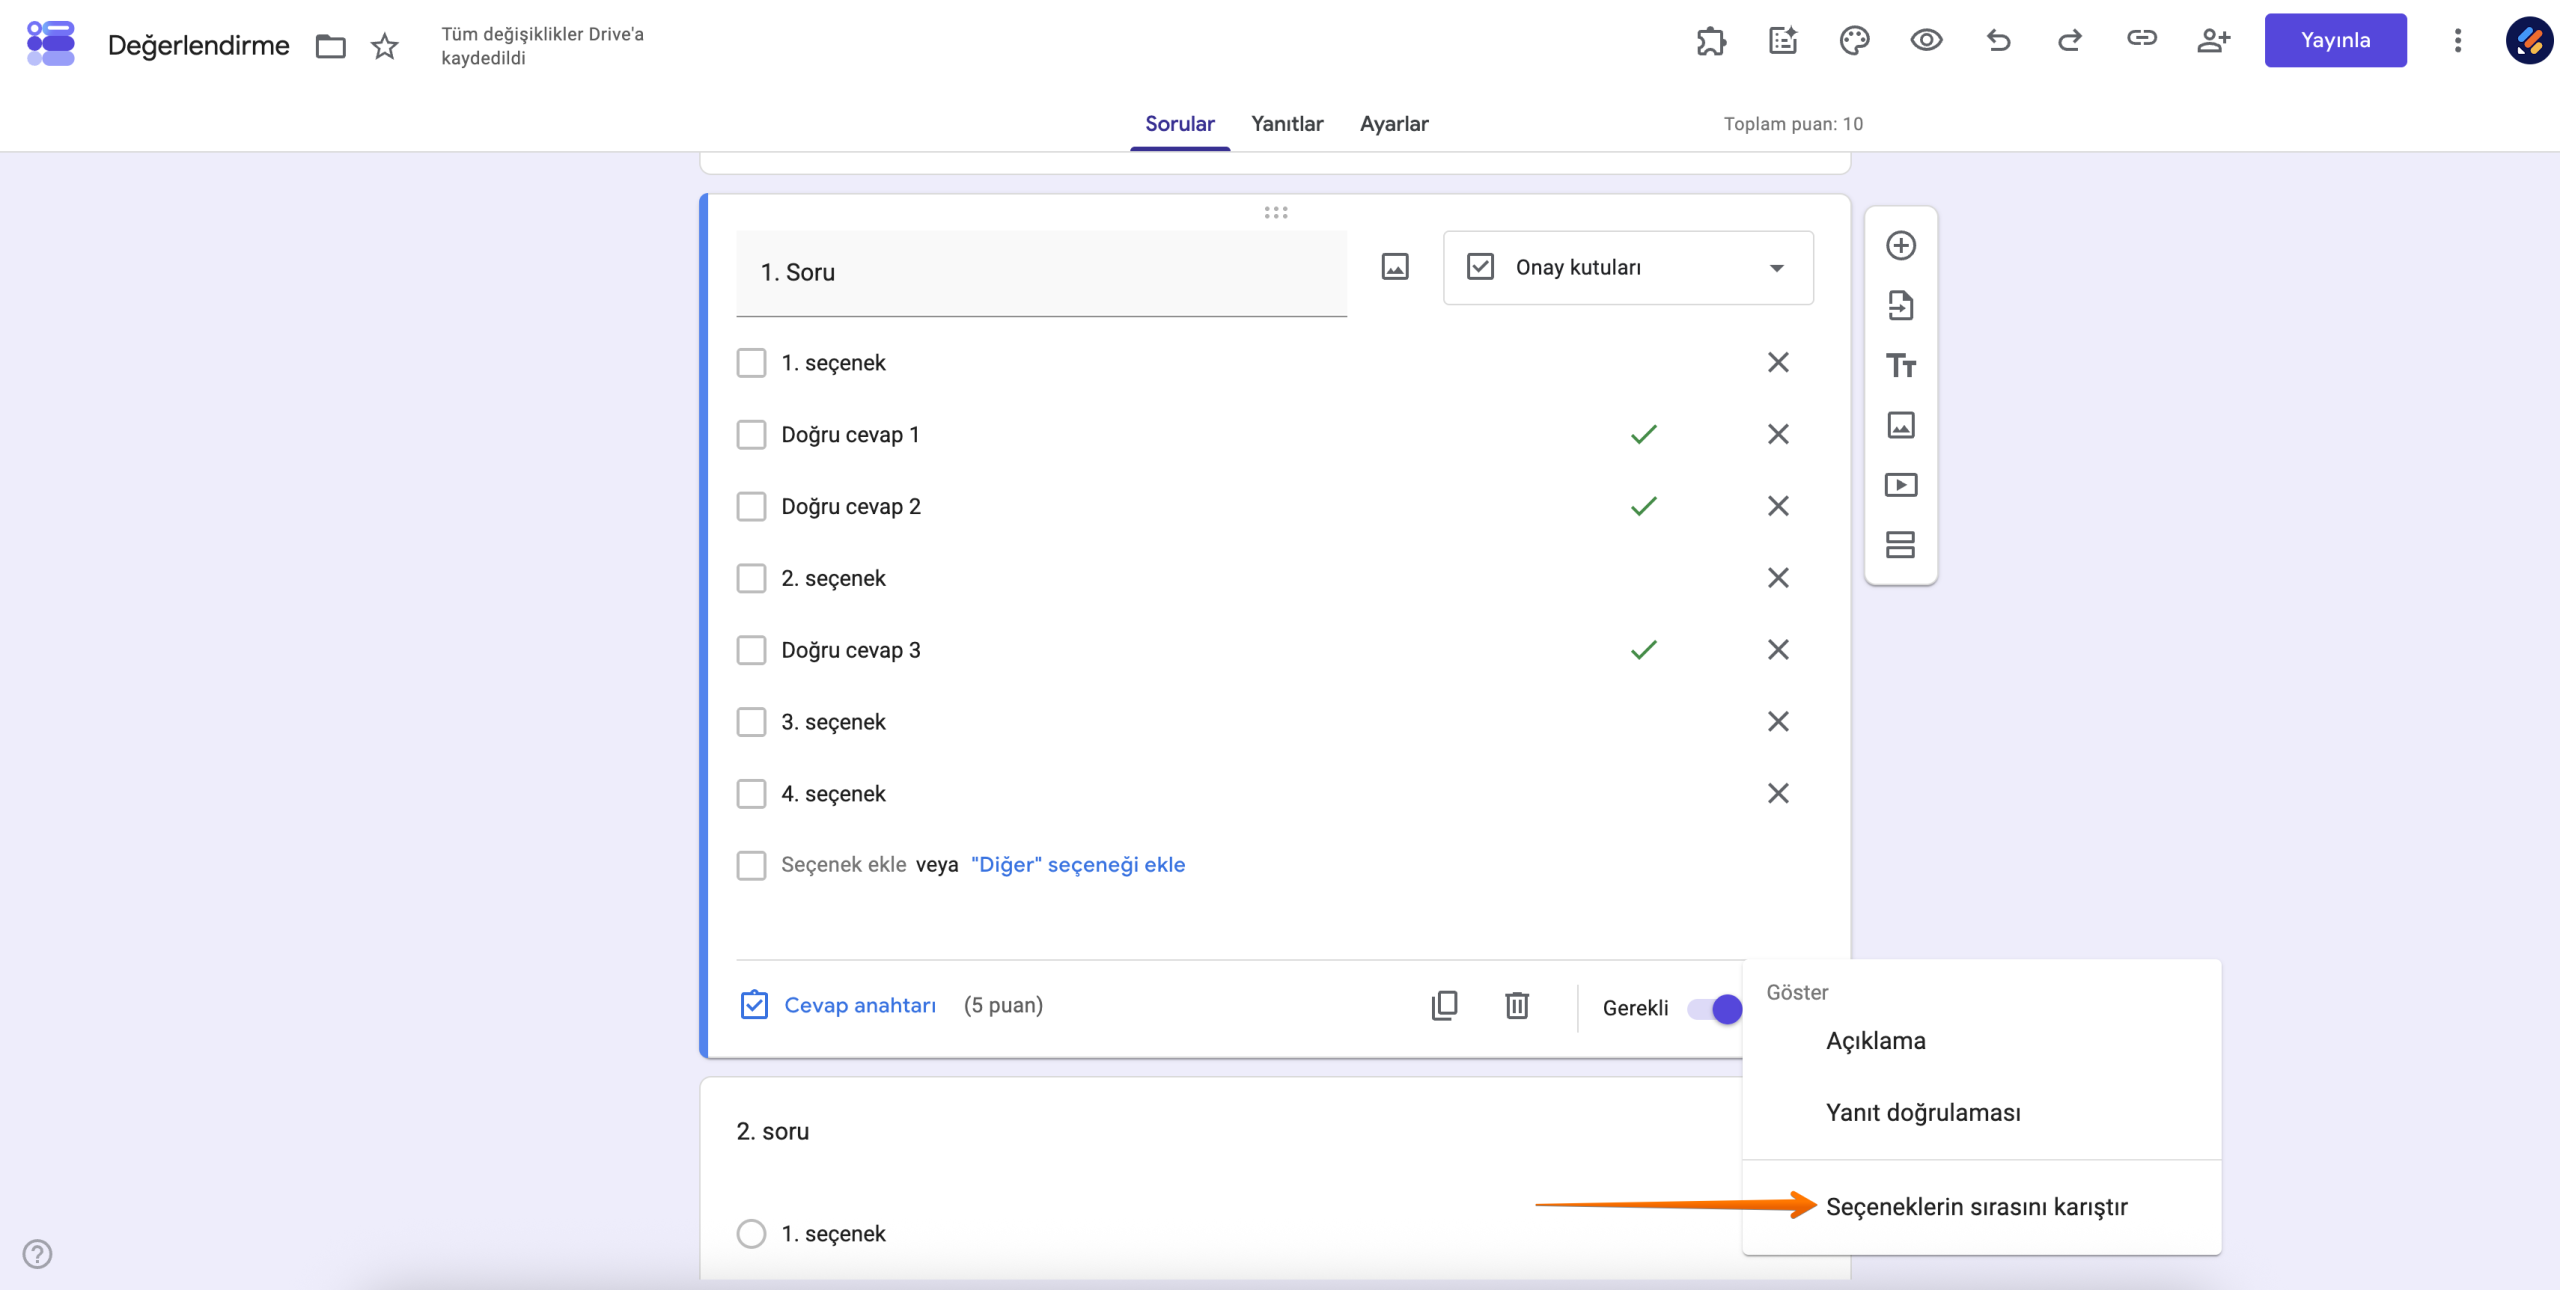
Task: Remove option 2. seçenek
Action: point(1777,579)
